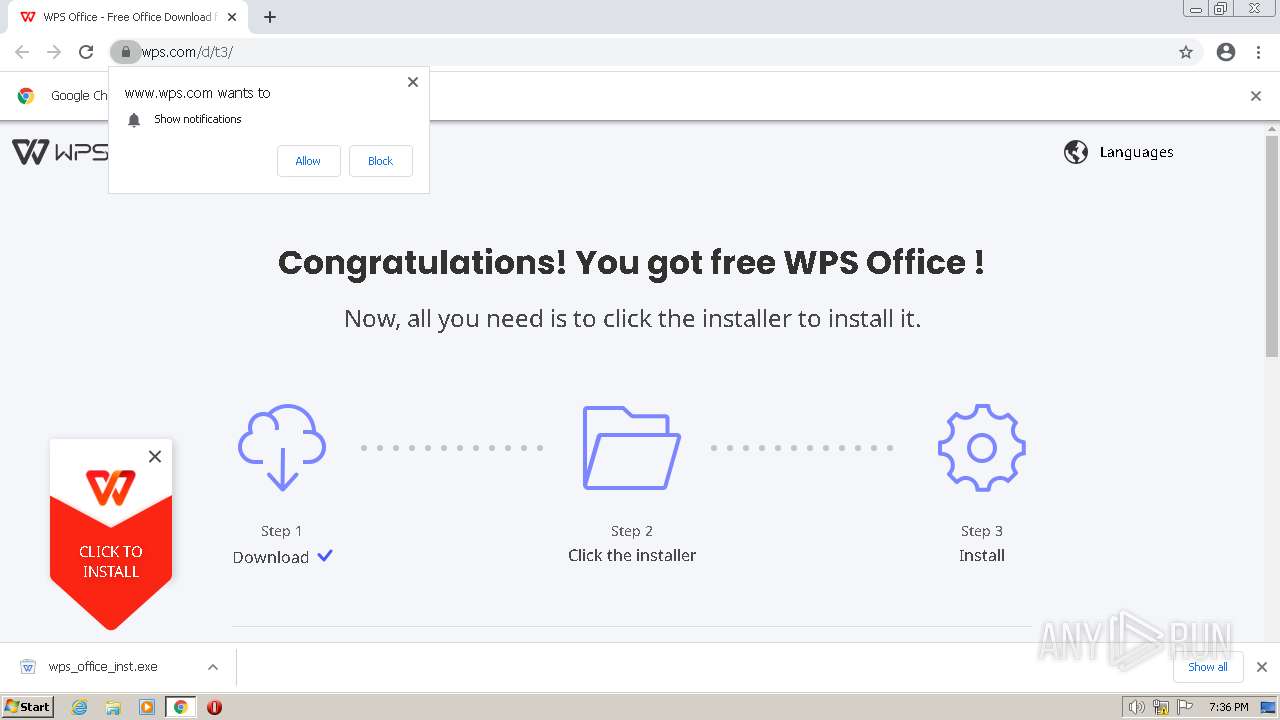1280x720 pixels.
Task: Click the Google Chrome logo in info bar
Action: tap(26, 96)
